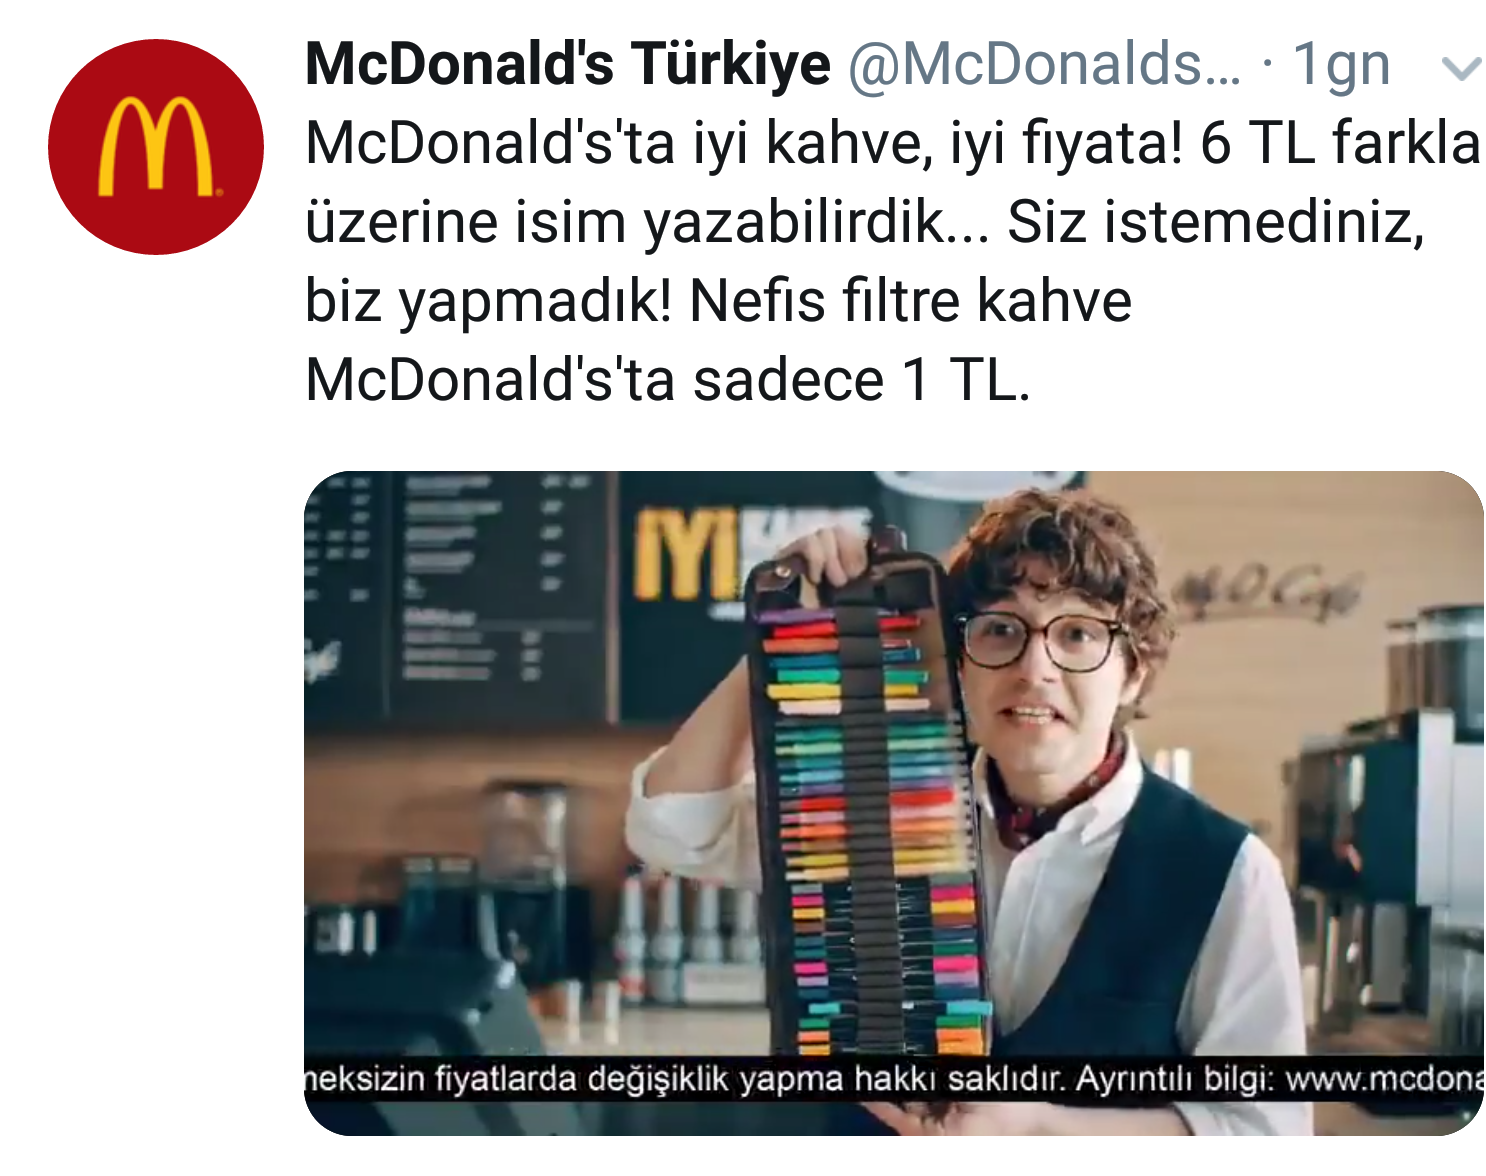Click the 'Ayrıntılı bilgi: www.mcdona' ticker text
1486x1176 pixels.
click(x=1278, y=1080)
